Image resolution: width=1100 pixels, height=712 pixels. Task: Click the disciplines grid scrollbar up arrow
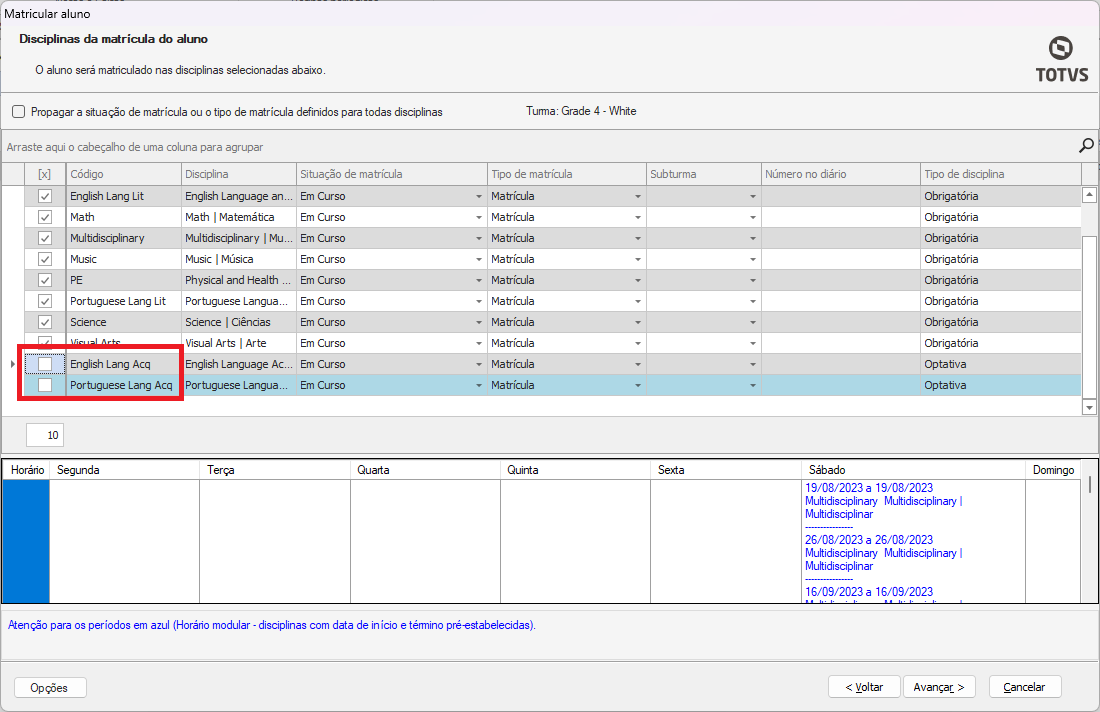click(1089, 195)
